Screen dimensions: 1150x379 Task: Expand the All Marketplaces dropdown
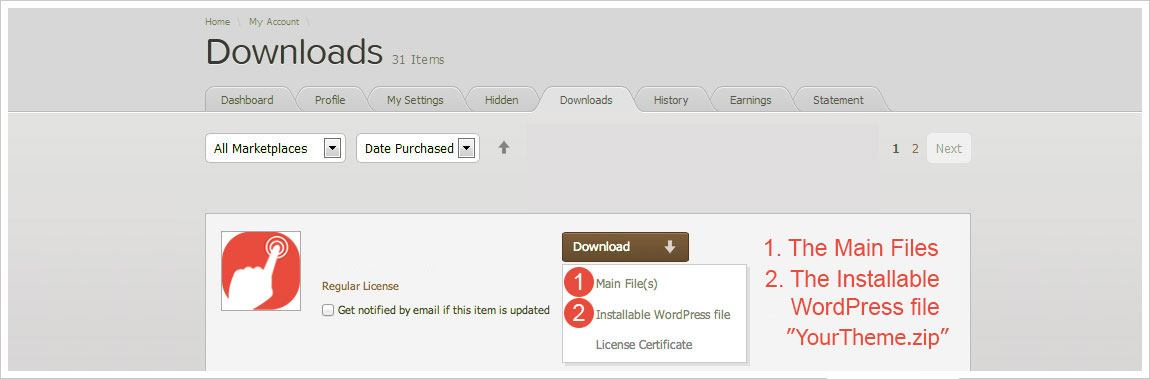click(275, 148)
